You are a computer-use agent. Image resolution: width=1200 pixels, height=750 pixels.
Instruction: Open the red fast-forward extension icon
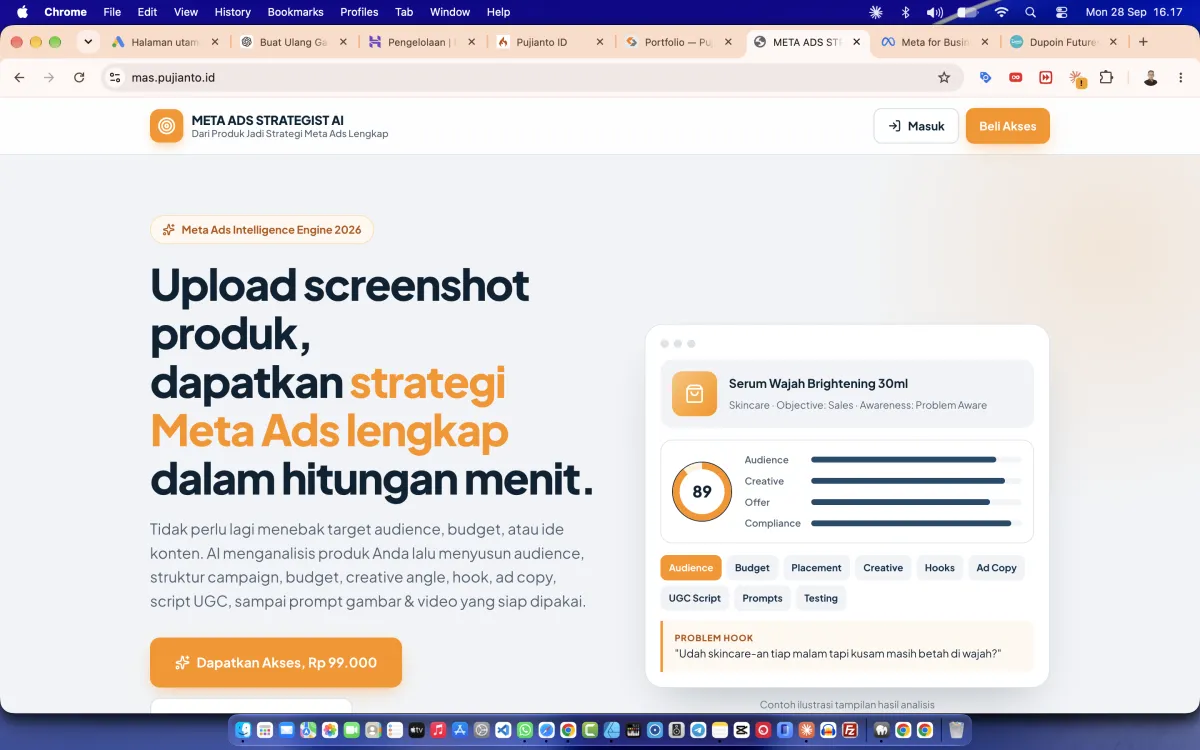click(x=1046, y=77)
